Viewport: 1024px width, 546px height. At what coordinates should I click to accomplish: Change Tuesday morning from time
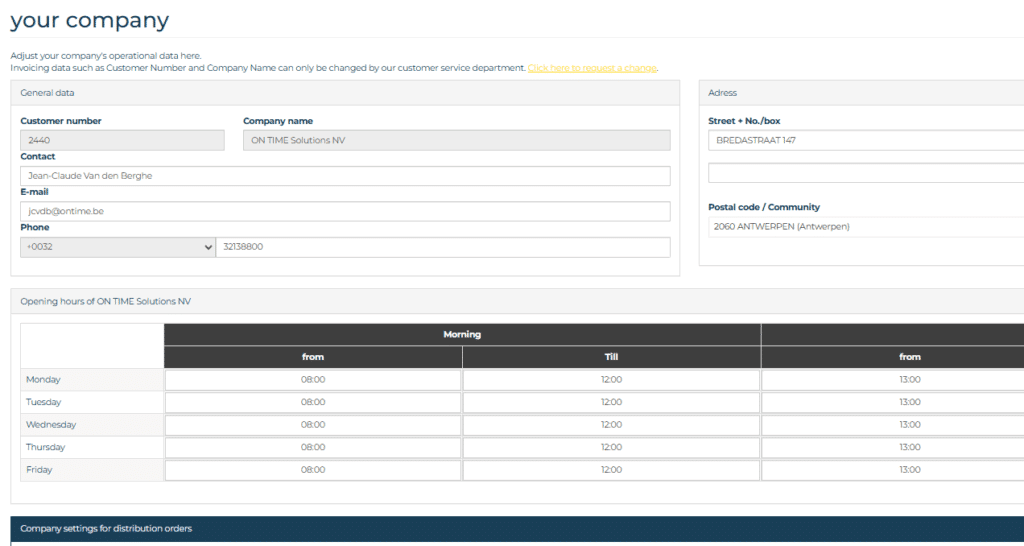click(313, 402)
